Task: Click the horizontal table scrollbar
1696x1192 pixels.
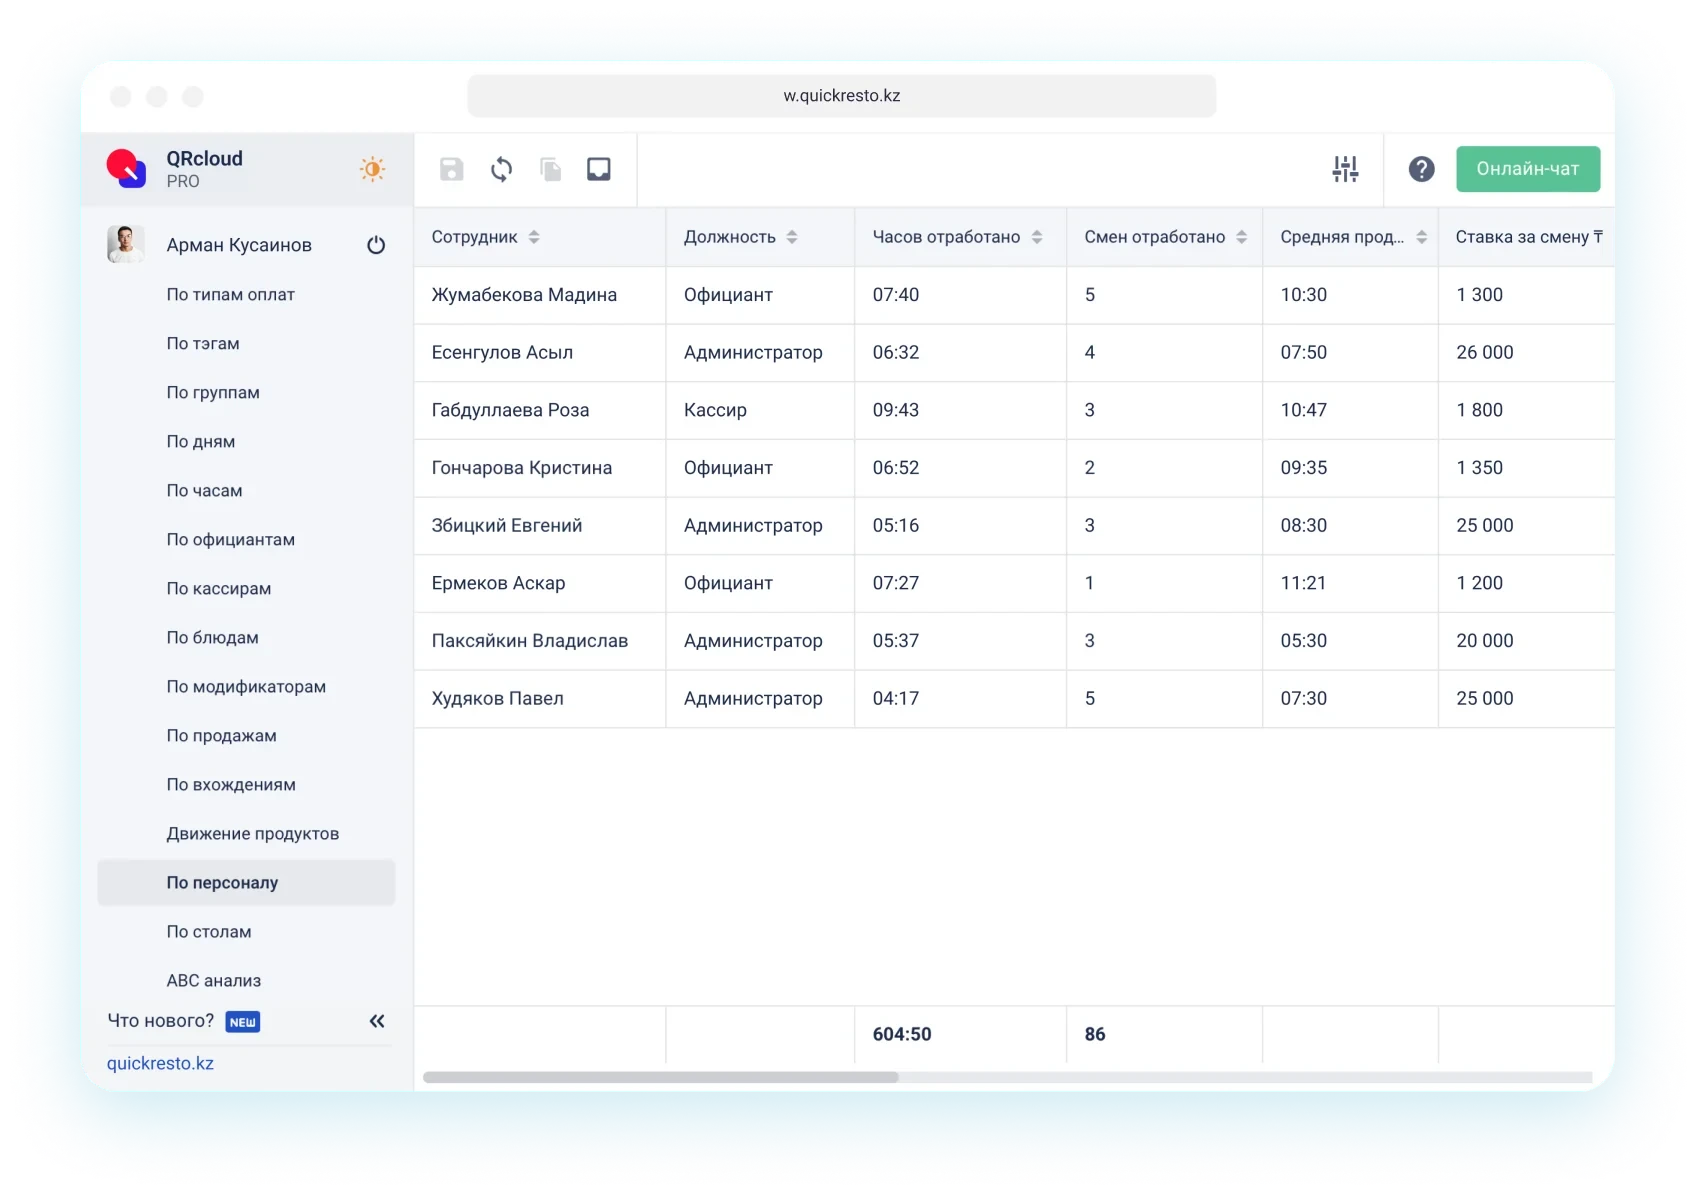Action: 660,1077
